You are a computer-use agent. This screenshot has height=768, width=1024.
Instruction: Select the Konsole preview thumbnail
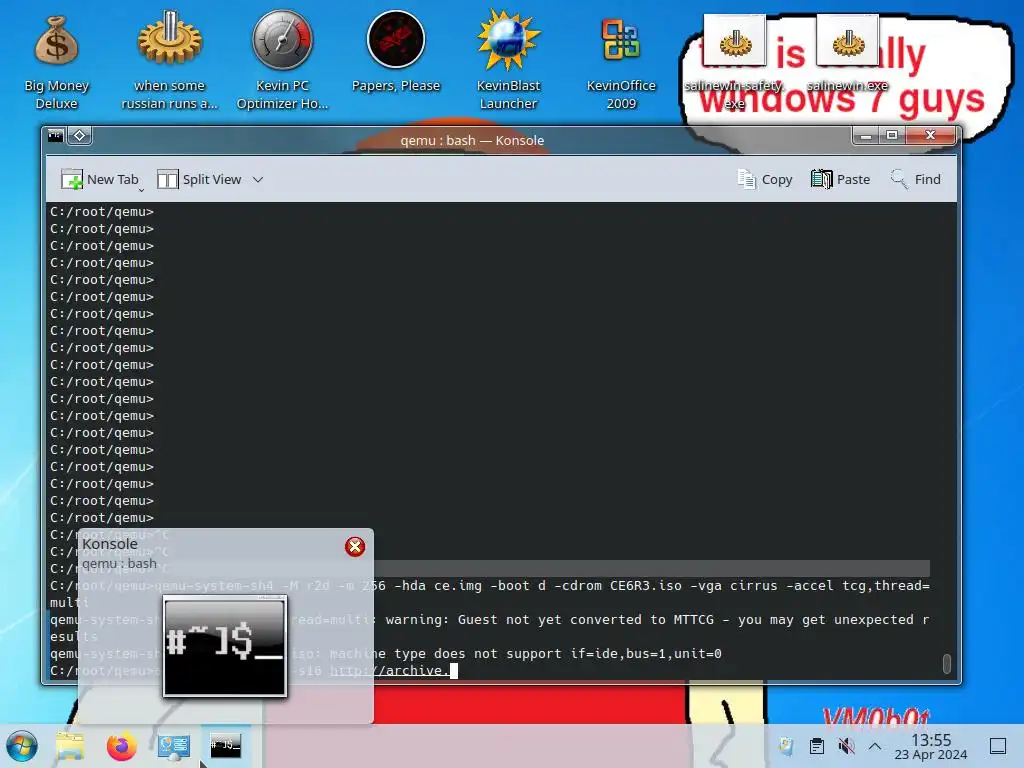(x=225, y=647)
